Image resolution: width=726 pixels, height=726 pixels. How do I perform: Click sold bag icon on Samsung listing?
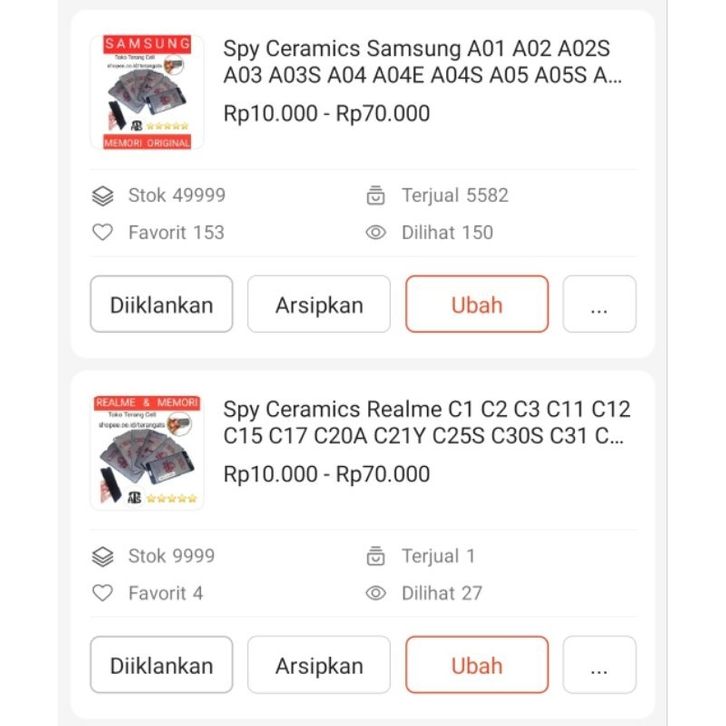pos(376,195)
